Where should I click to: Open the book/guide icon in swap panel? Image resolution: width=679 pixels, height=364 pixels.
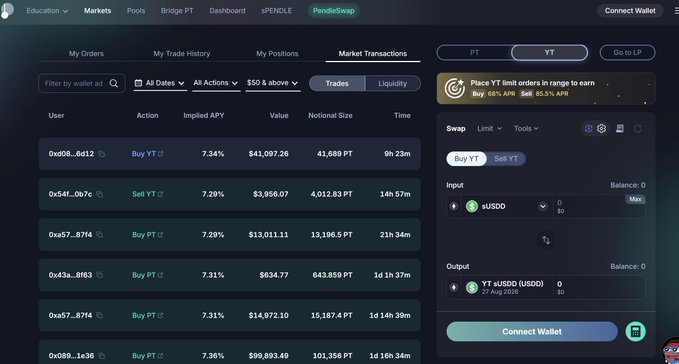[620, 129]
